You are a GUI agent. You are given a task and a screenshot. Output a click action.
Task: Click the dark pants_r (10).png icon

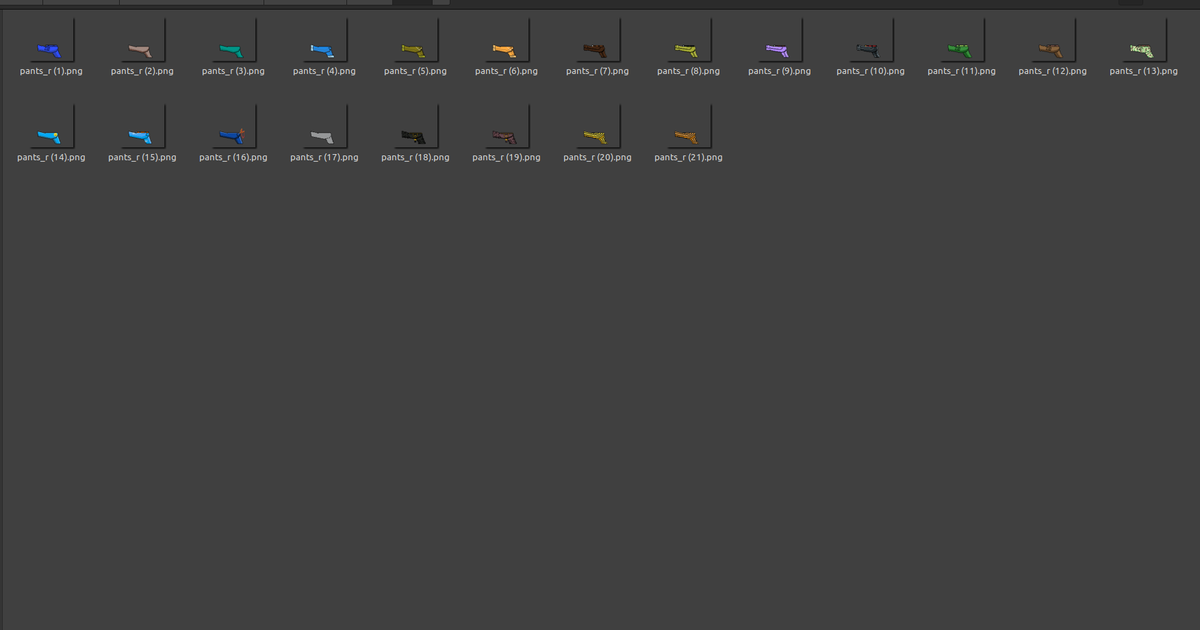point(870,41)
